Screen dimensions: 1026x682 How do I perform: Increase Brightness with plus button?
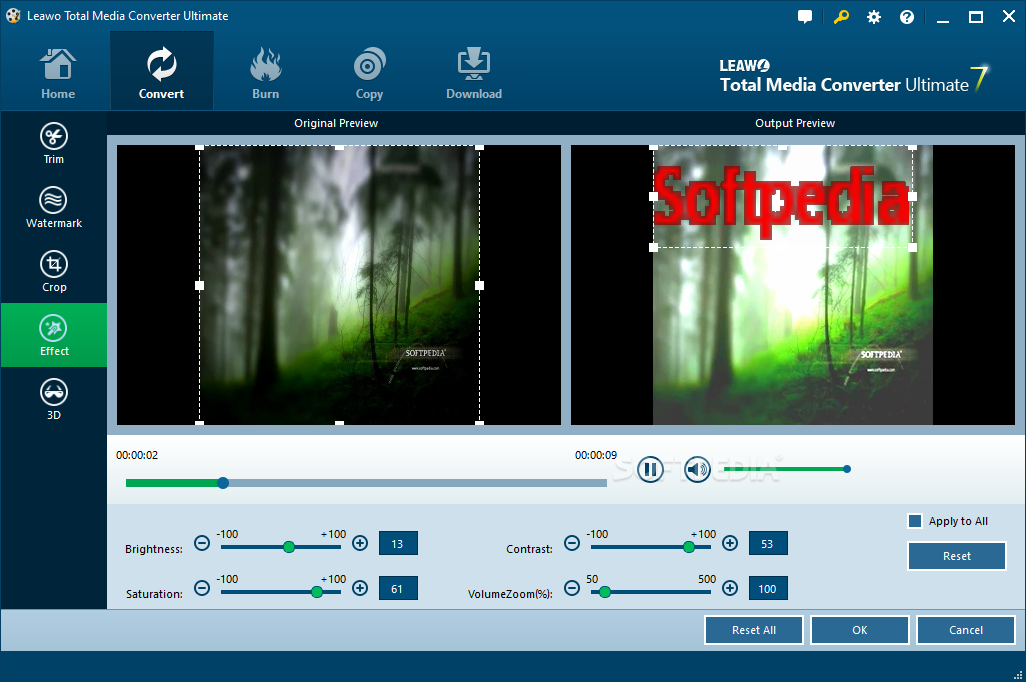360,543
